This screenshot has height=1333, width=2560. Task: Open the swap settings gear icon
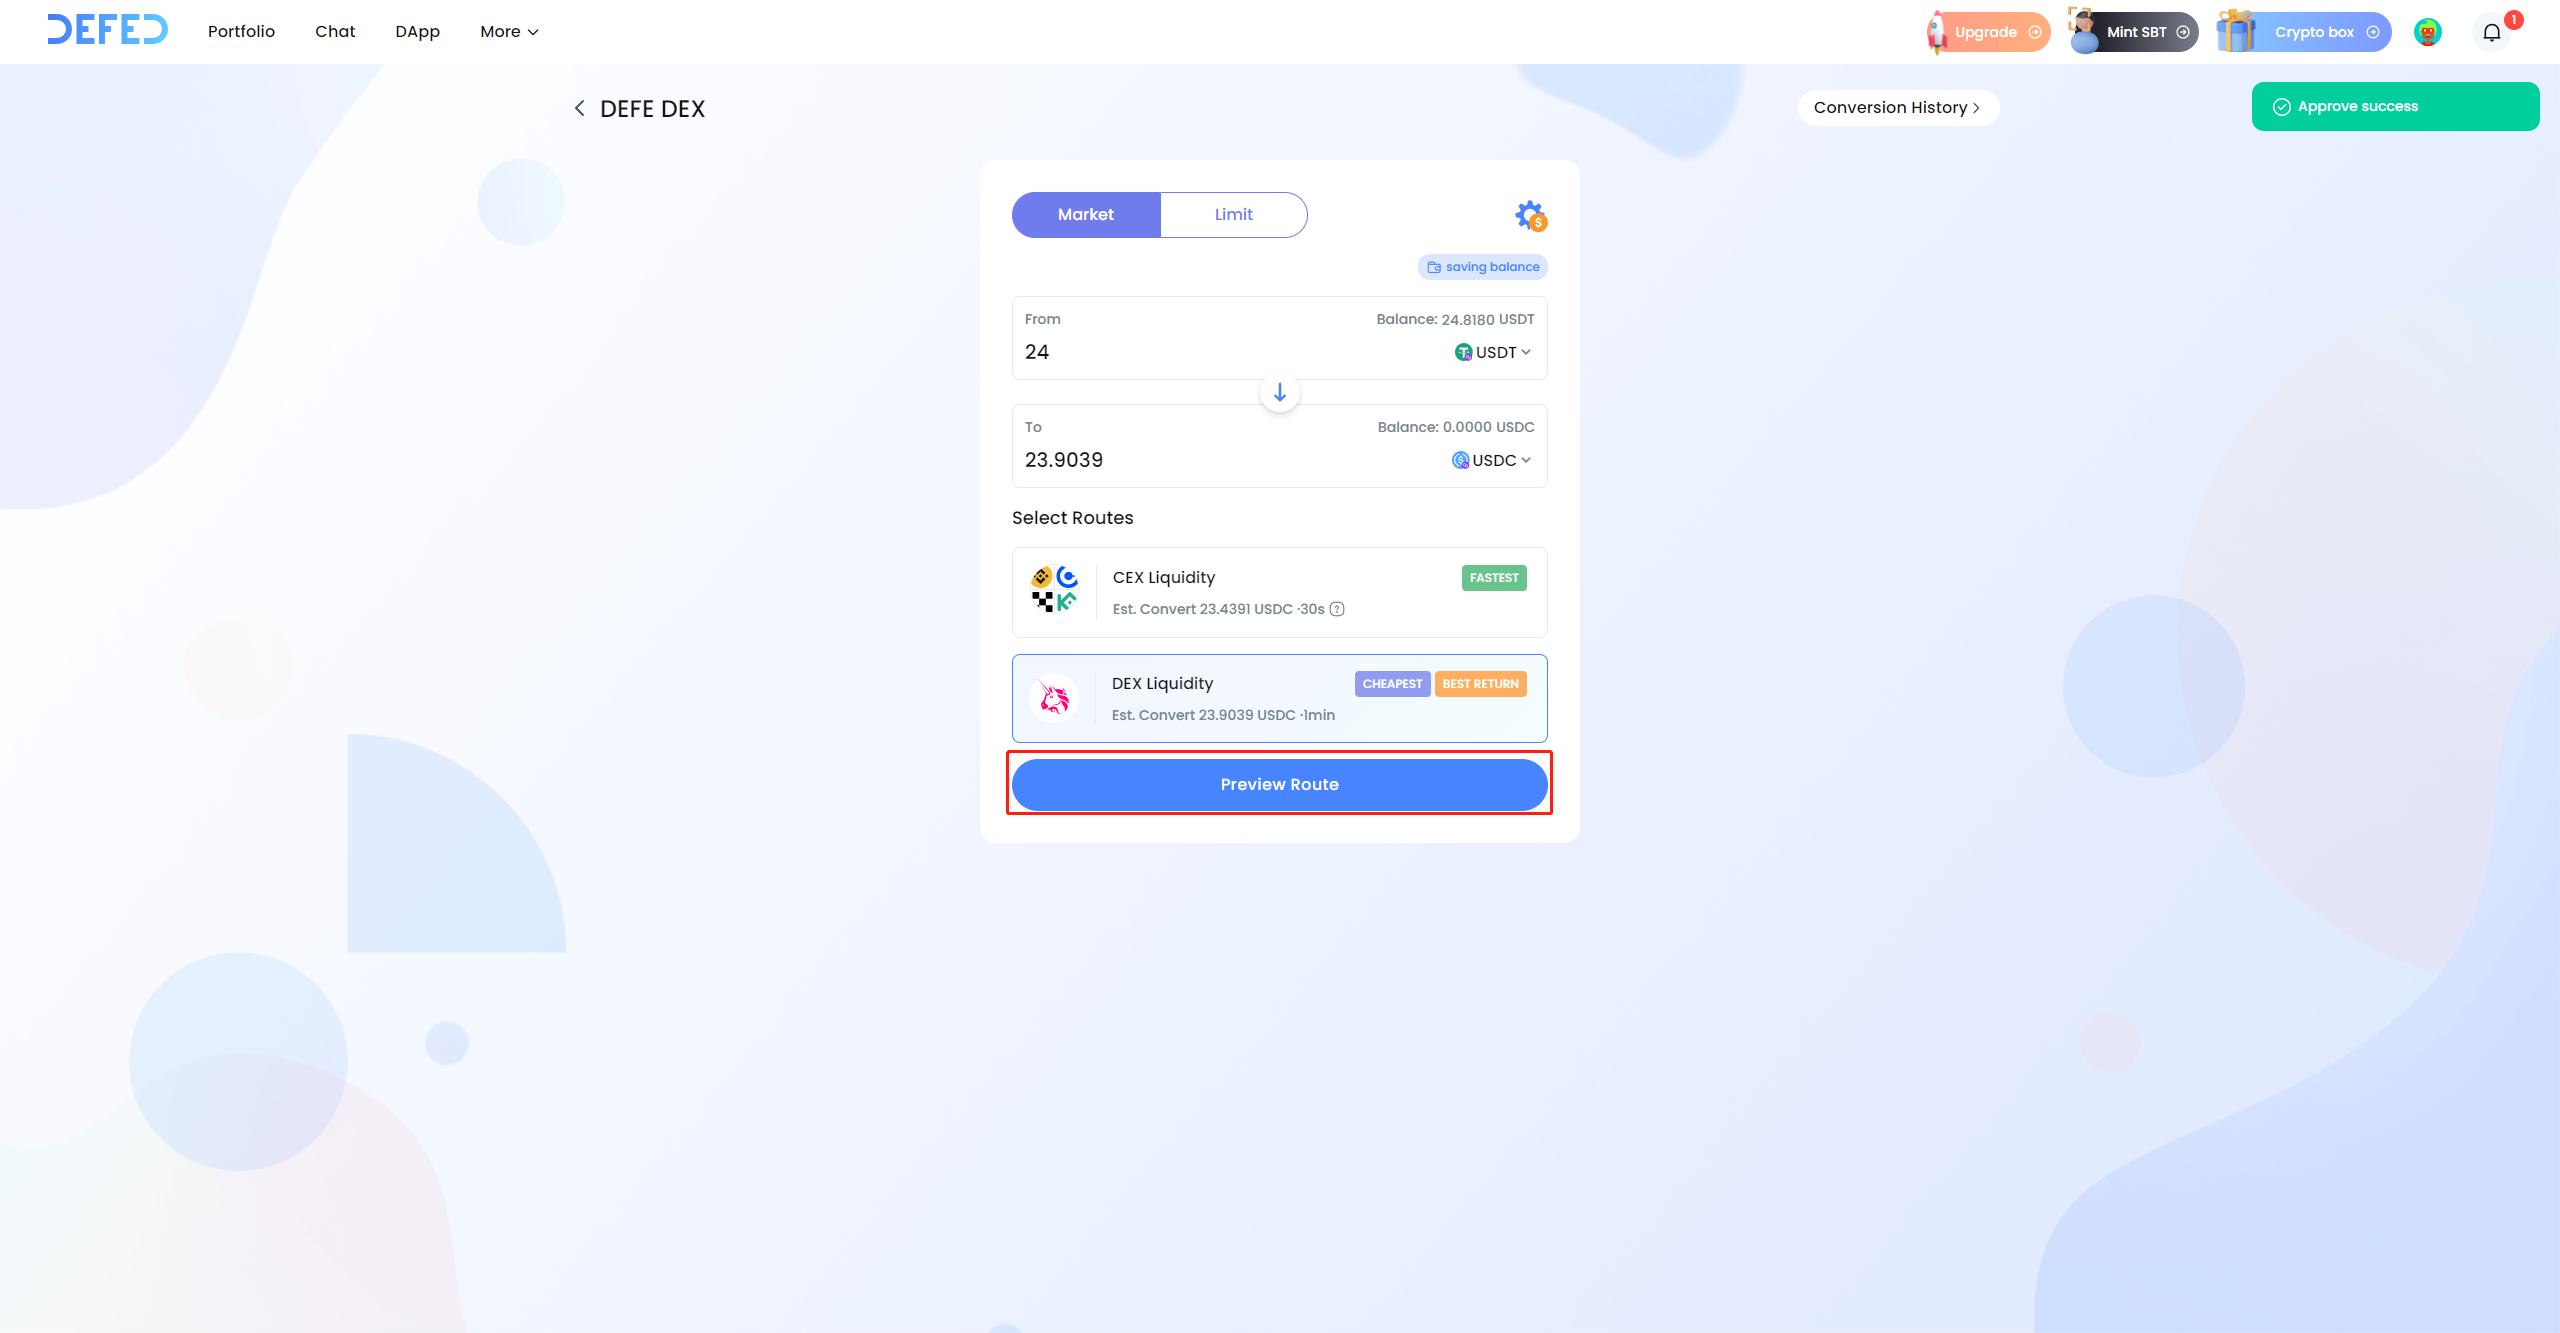tap(1529, 215)
